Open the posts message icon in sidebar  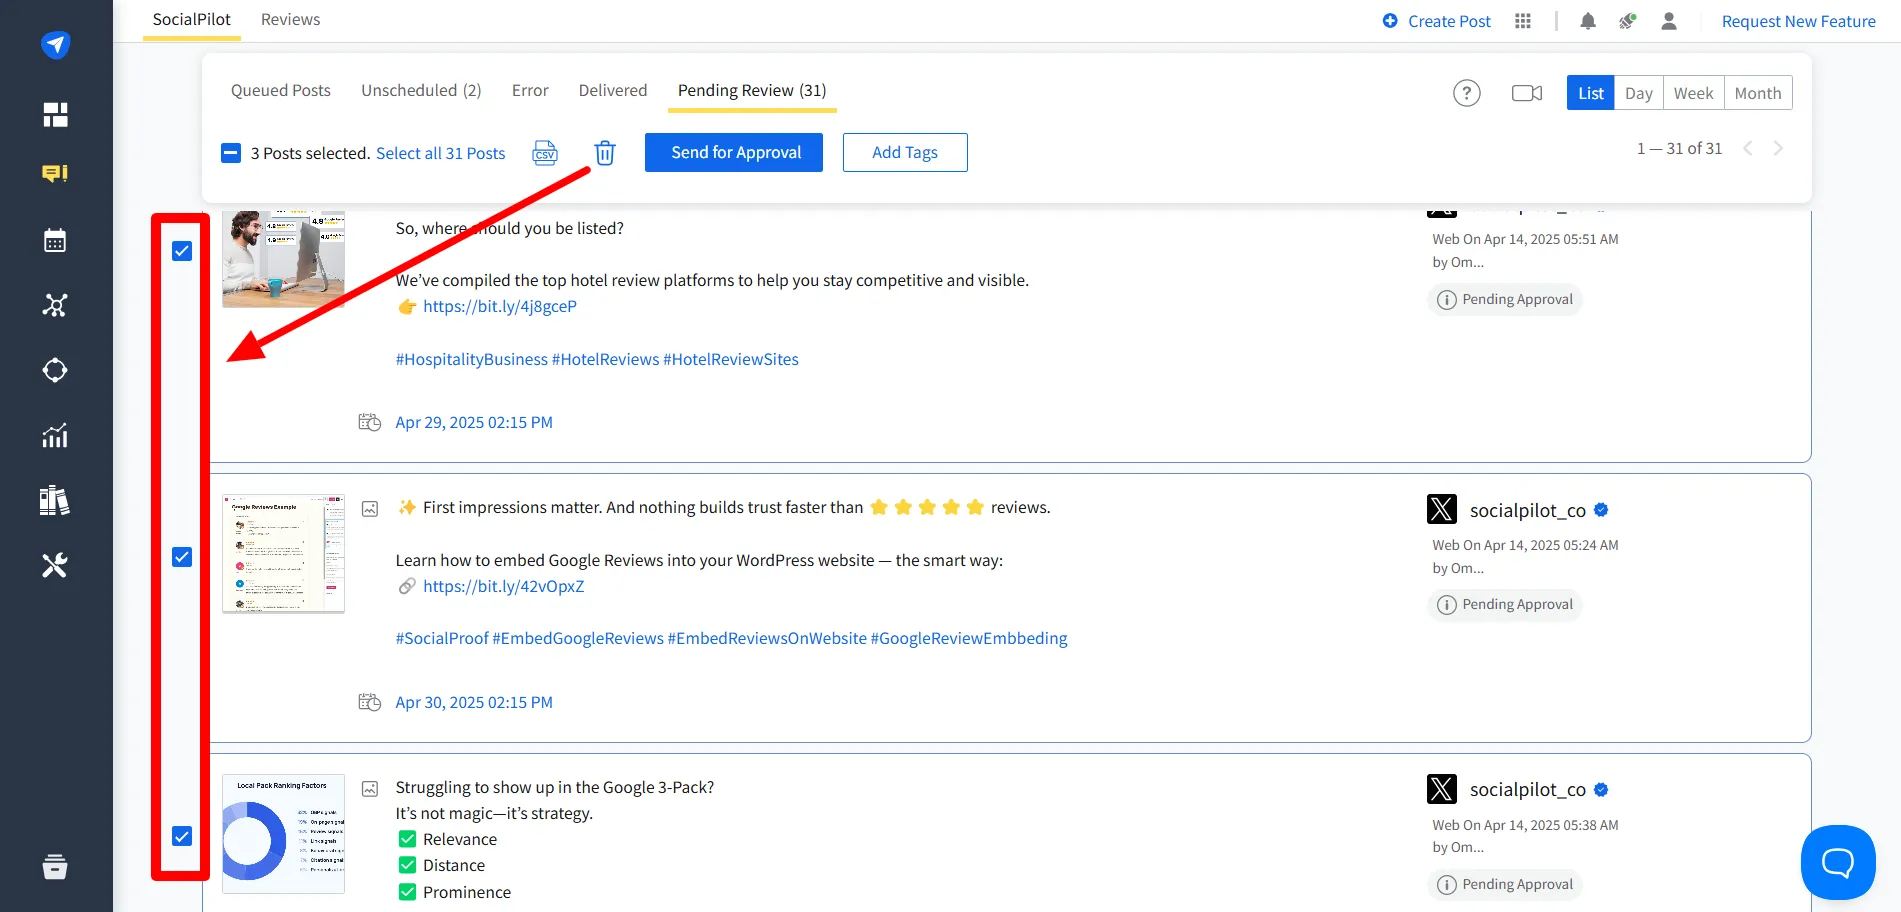(x=55, y=174)
